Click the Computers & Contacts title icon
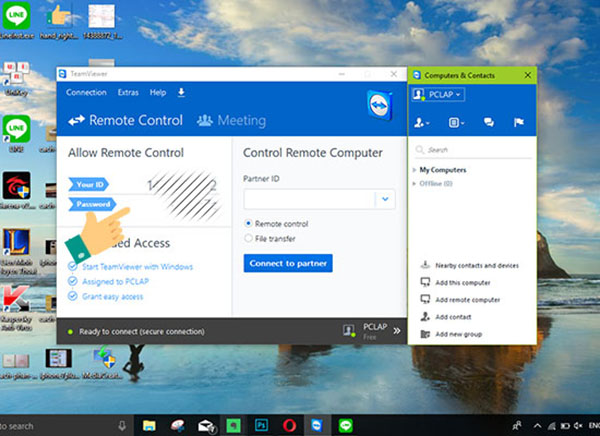 pos(417,75)
